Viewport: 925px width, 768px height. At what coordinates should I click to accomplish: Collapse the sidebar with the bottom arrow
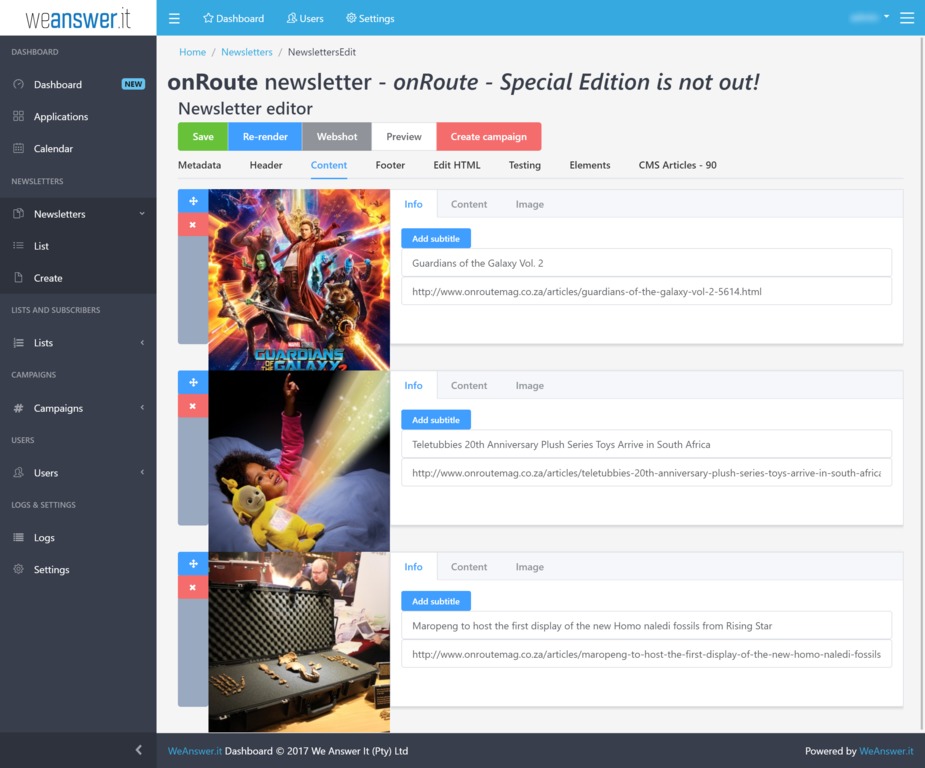[138, 750]
